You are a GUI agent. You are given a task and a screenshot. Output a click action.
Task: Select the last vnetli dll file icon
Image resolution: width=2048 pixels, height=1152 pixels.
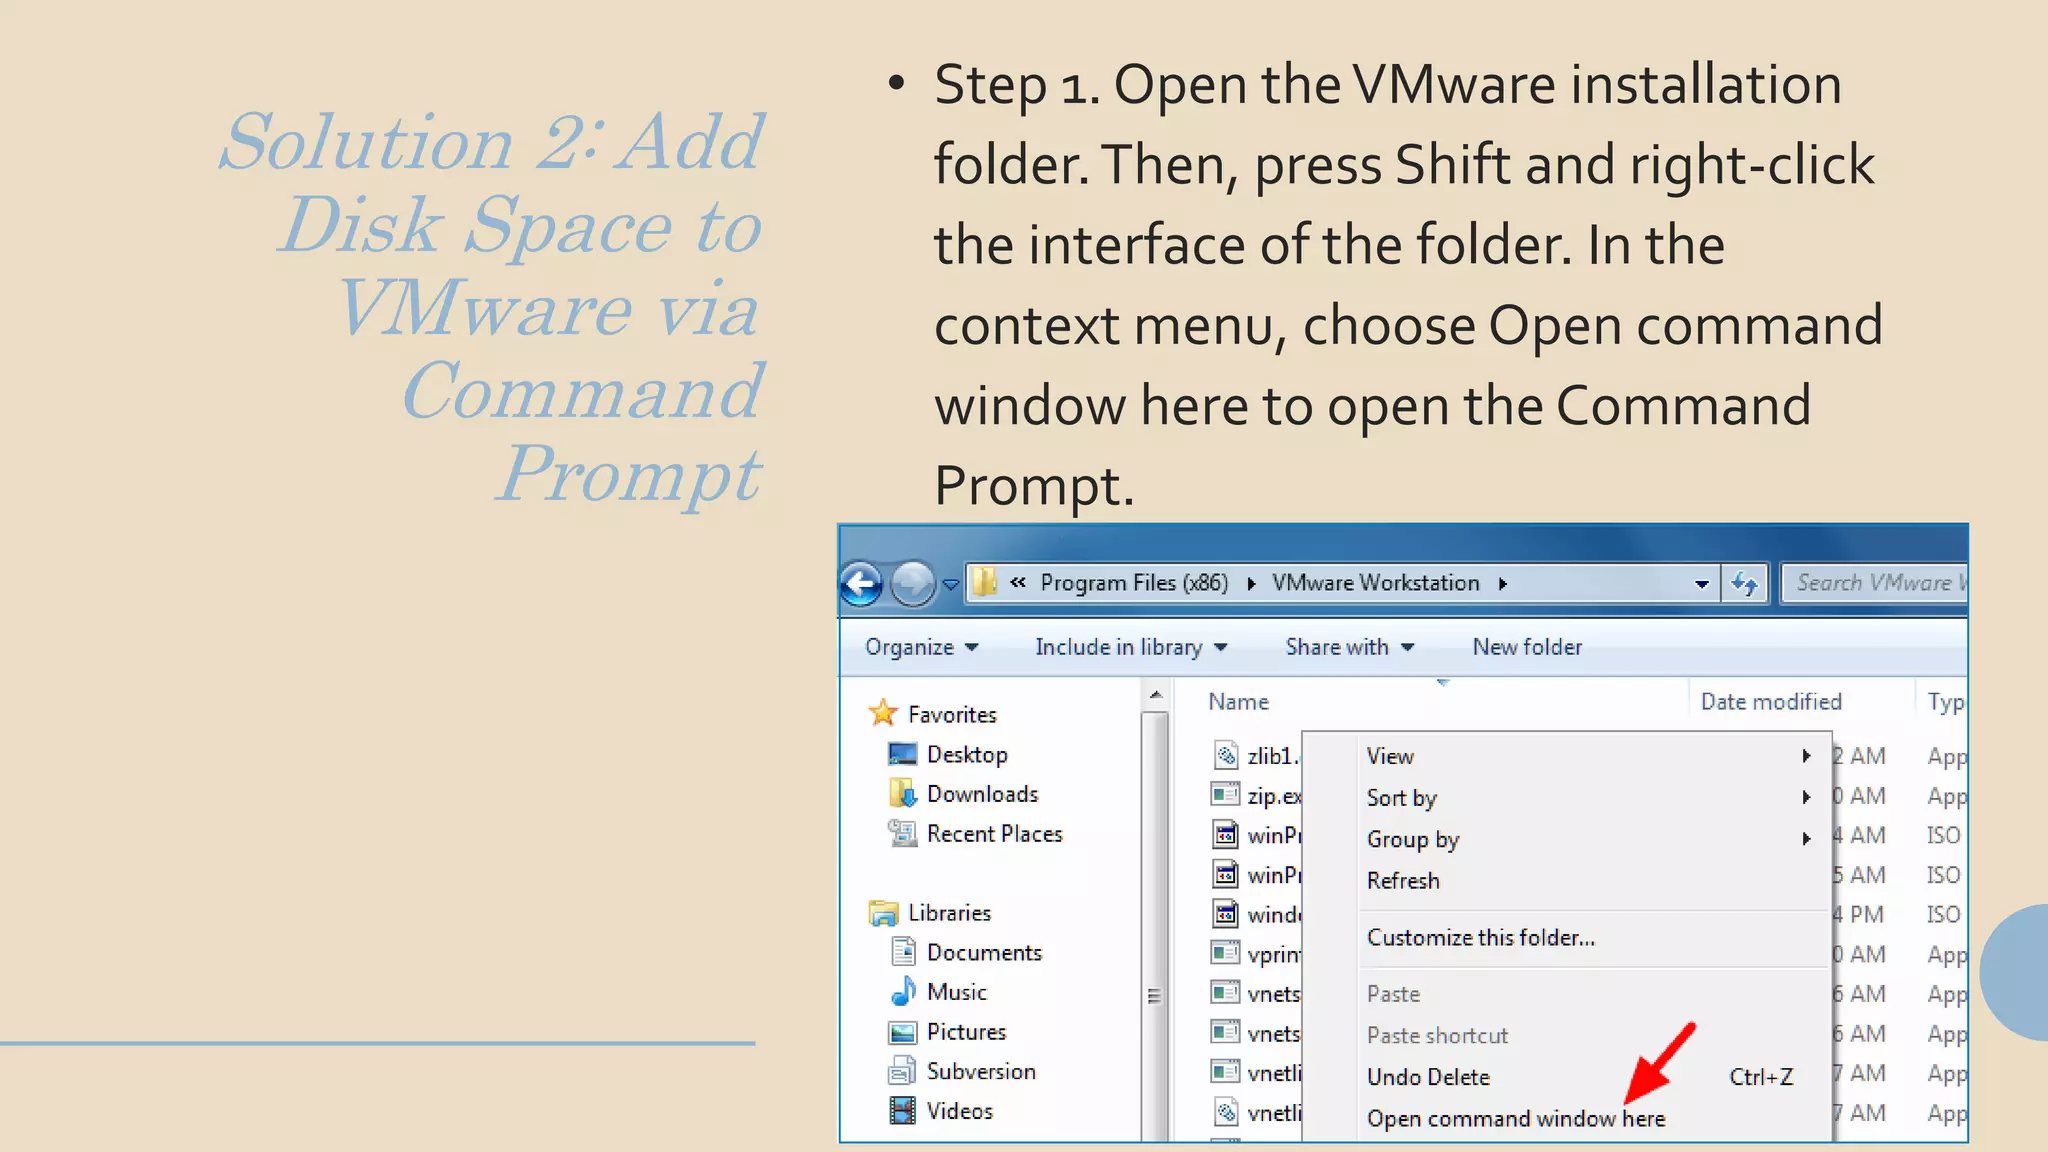pos(1226,1112)
